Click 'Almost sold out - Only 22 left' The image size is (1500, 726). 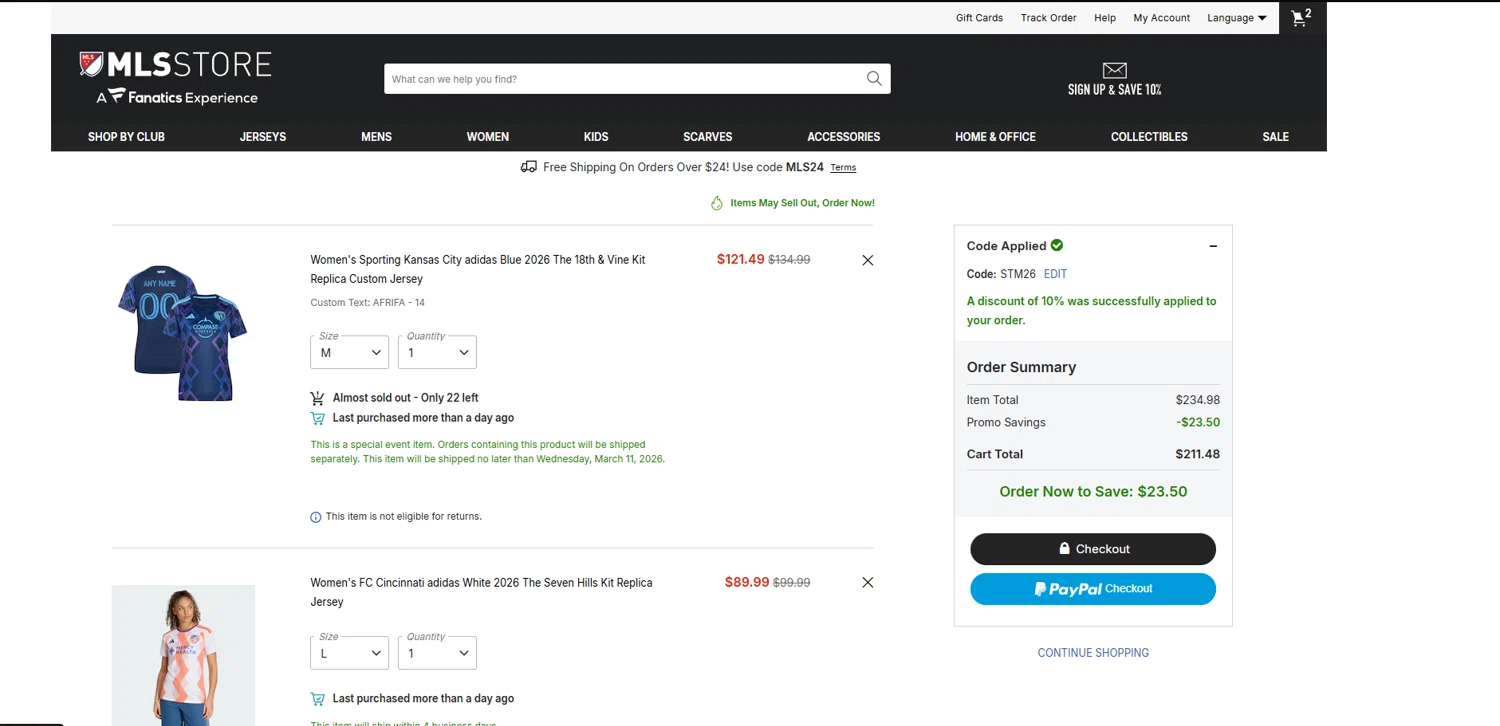tap(405, 398)
